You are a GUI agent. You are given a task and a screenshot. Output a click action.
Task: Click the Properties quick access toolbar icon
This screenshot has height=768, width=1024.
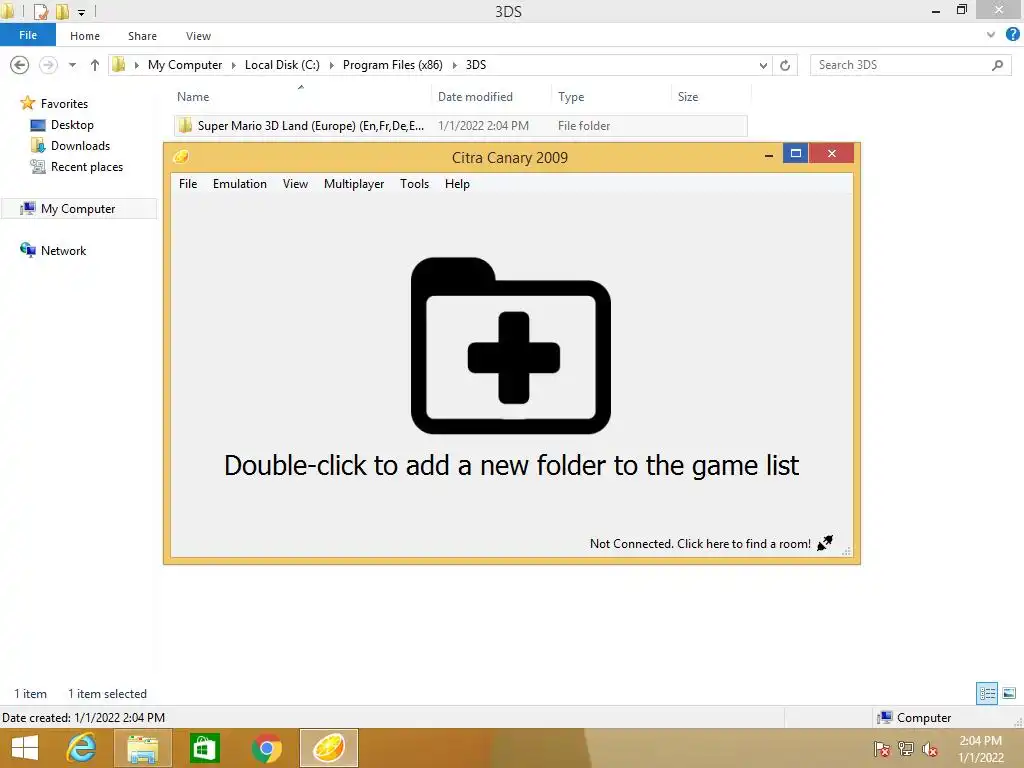point(41,11)
